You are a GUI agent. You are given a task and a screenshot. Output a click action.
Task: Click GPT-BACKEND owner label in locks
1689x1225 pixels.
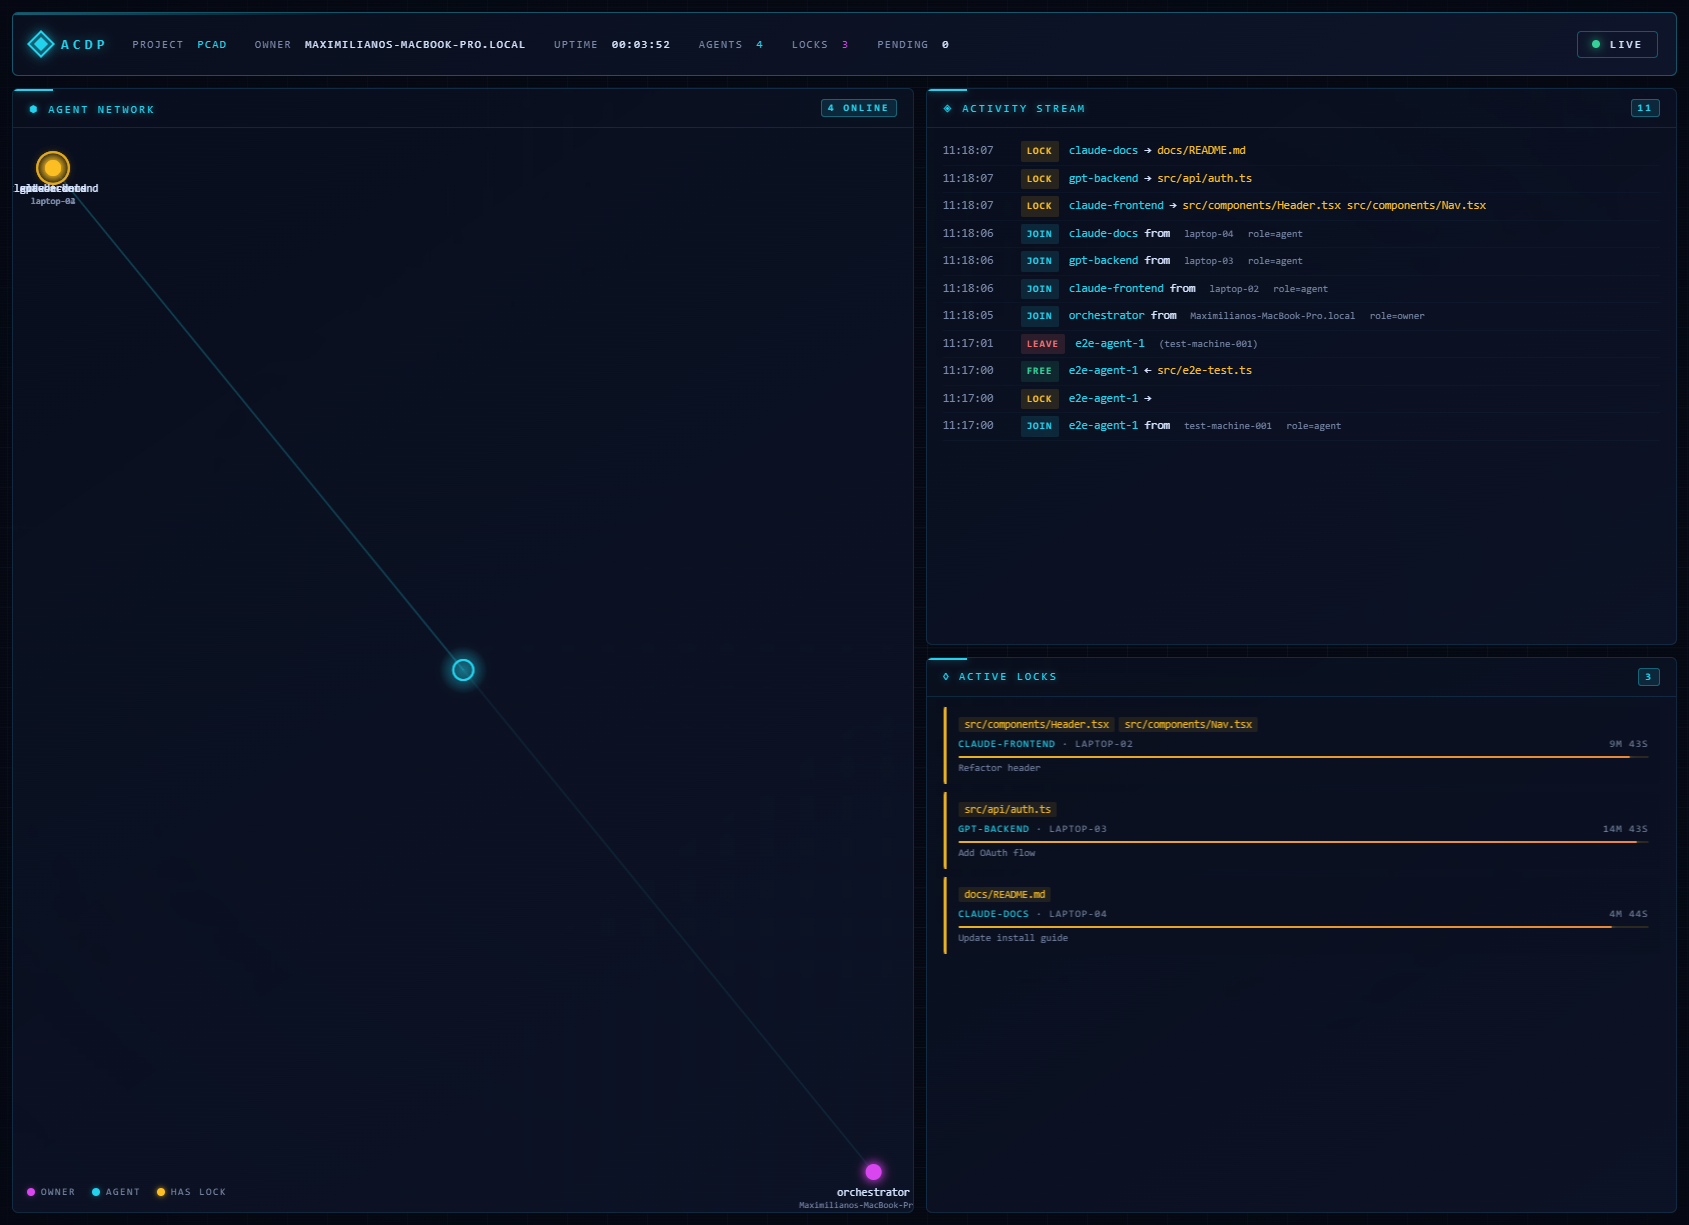(993, 829)
